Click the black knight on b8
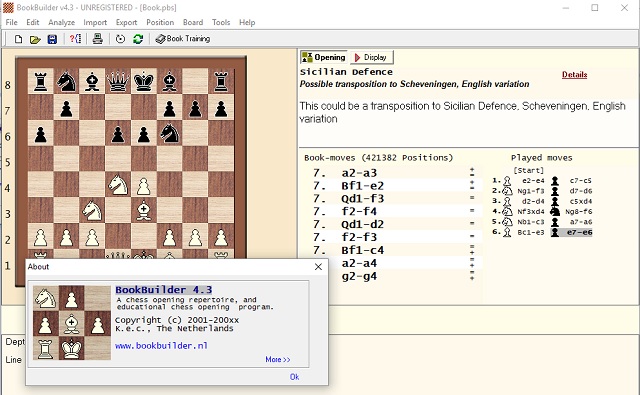The image size is (640, 395). click(x=66, y=81)
